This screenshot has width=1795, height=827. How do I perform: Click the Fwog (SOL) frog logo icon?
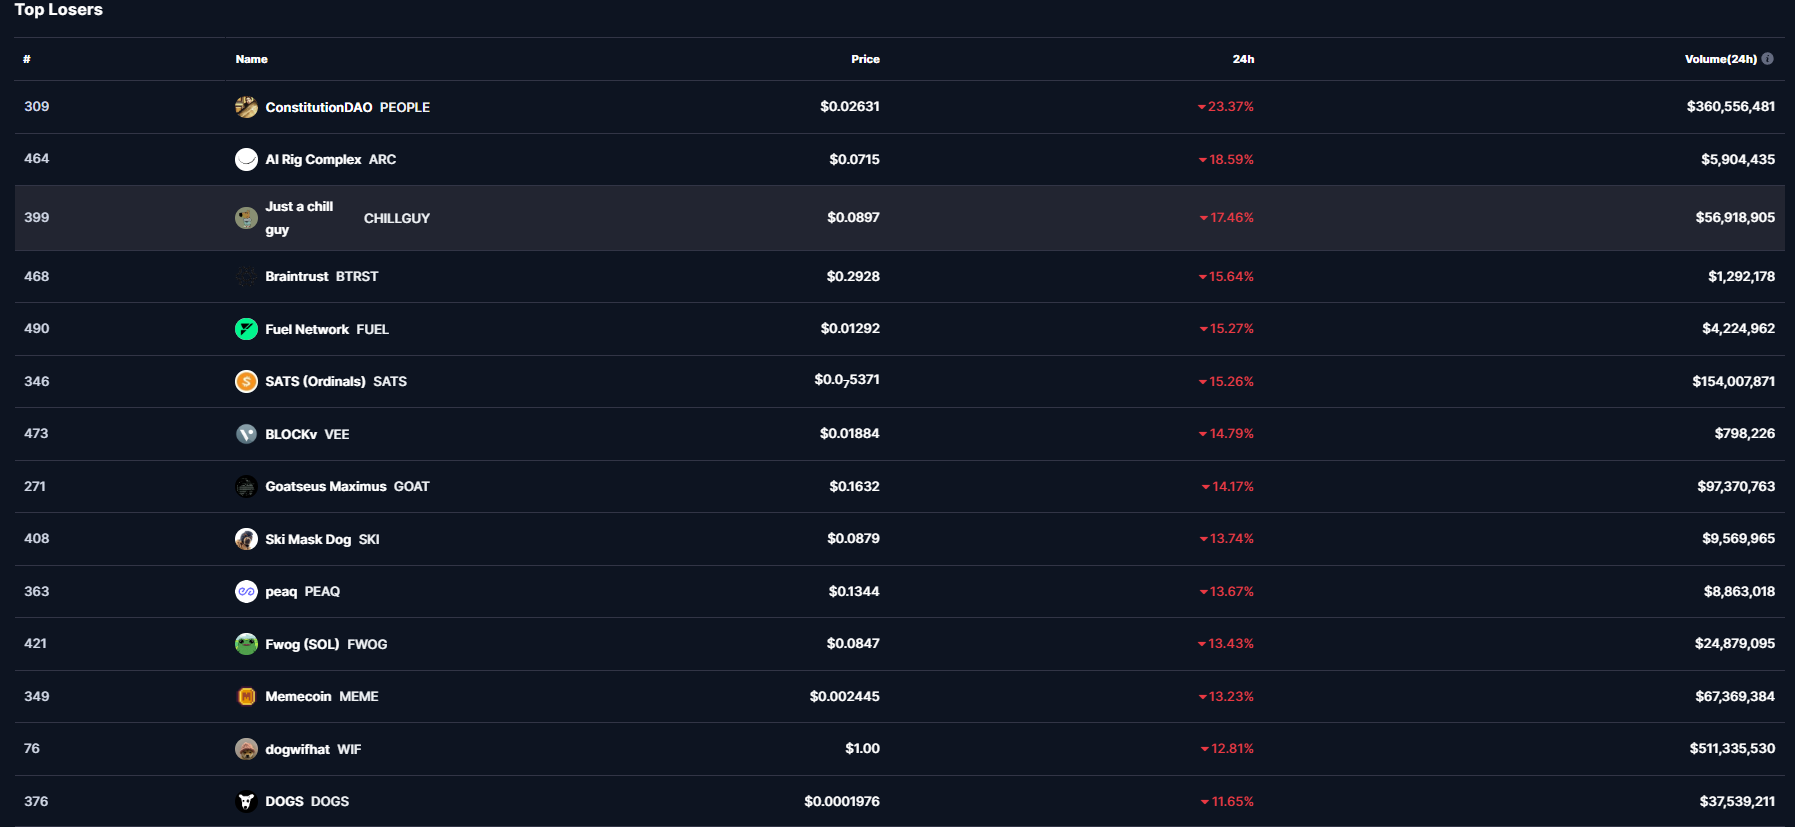point(246,644)
